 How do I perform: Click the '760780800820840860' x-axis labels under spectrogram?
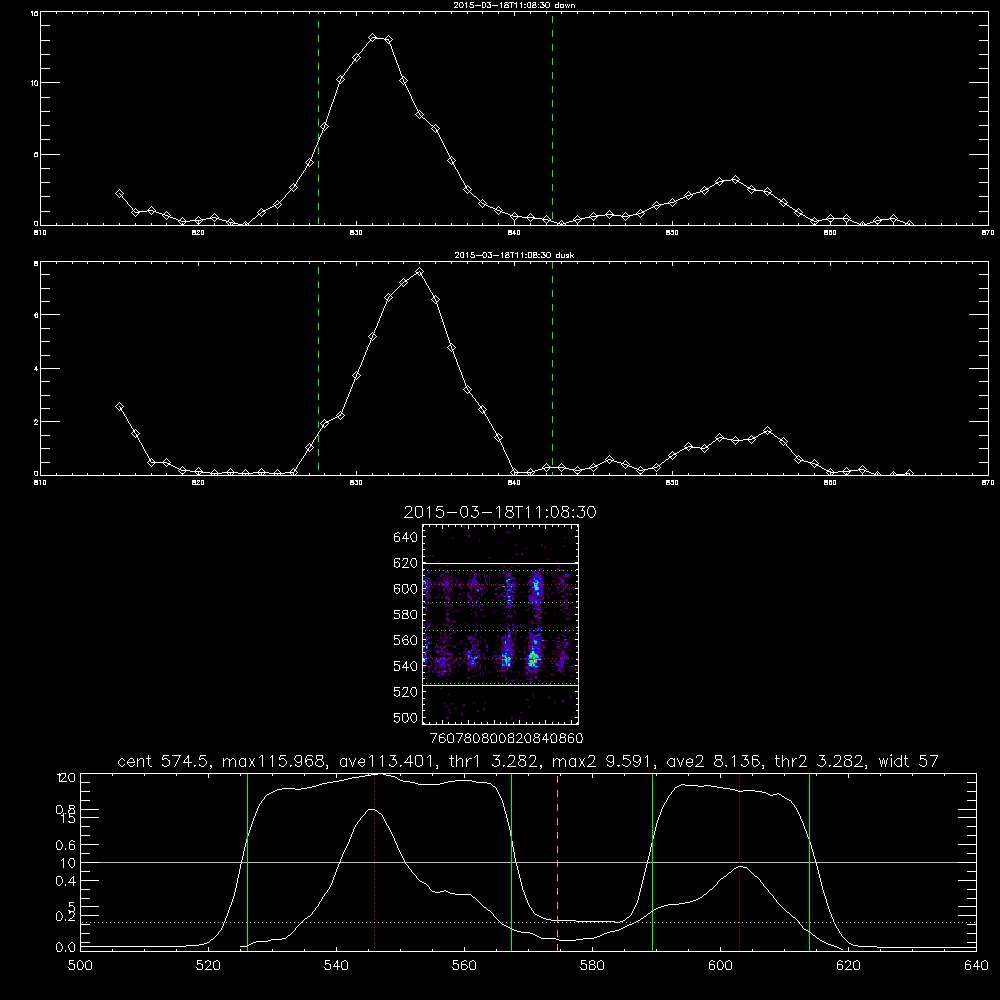pyautogui.click(x=507, y=739)
